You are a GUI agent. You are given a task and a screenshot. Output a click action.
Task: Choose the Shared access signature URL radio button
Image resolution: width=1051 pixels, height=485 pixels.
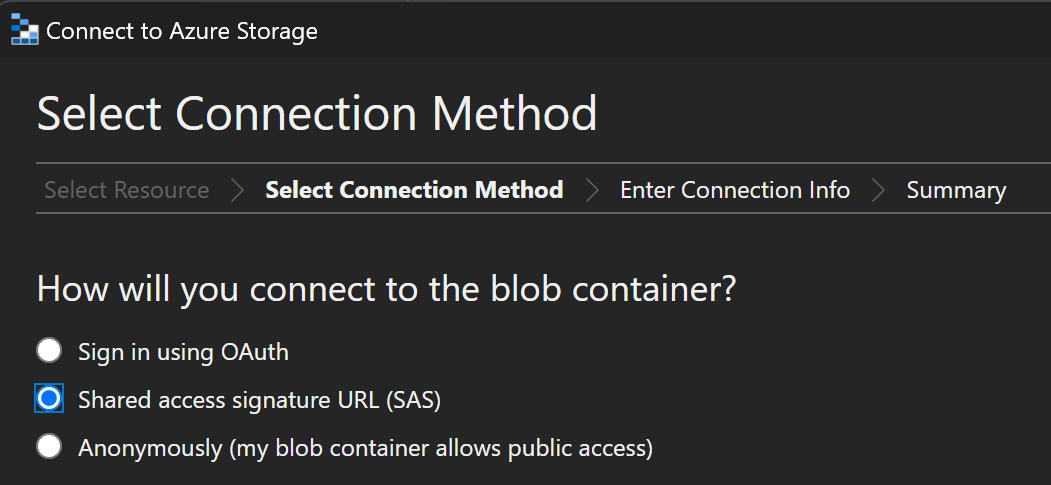pyautogui.click(x=49, y=399)
